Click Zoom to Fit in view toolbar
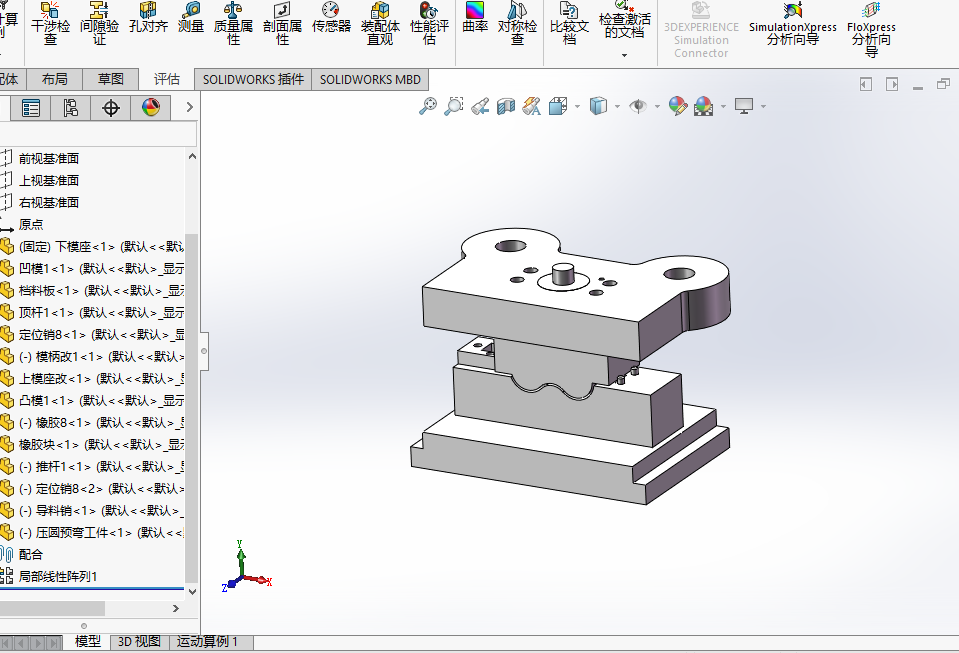 coord(428,106)
